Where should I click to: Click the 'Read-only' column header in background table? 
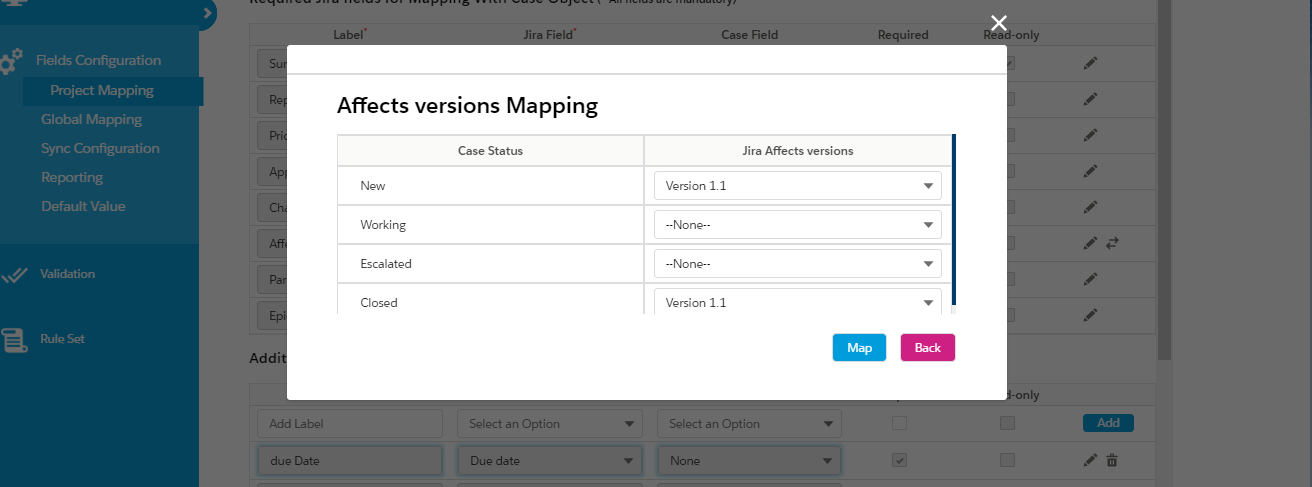(1011, 35)
